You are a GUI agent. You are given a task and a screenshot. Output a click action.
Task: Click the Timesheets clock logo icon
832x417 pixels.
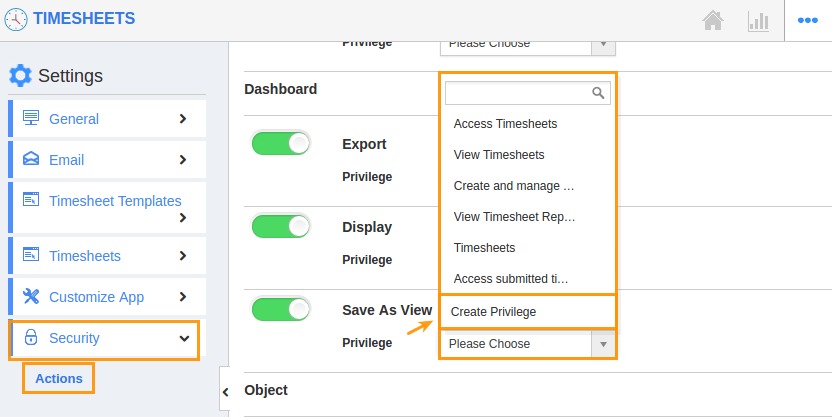tap(15, 19)
